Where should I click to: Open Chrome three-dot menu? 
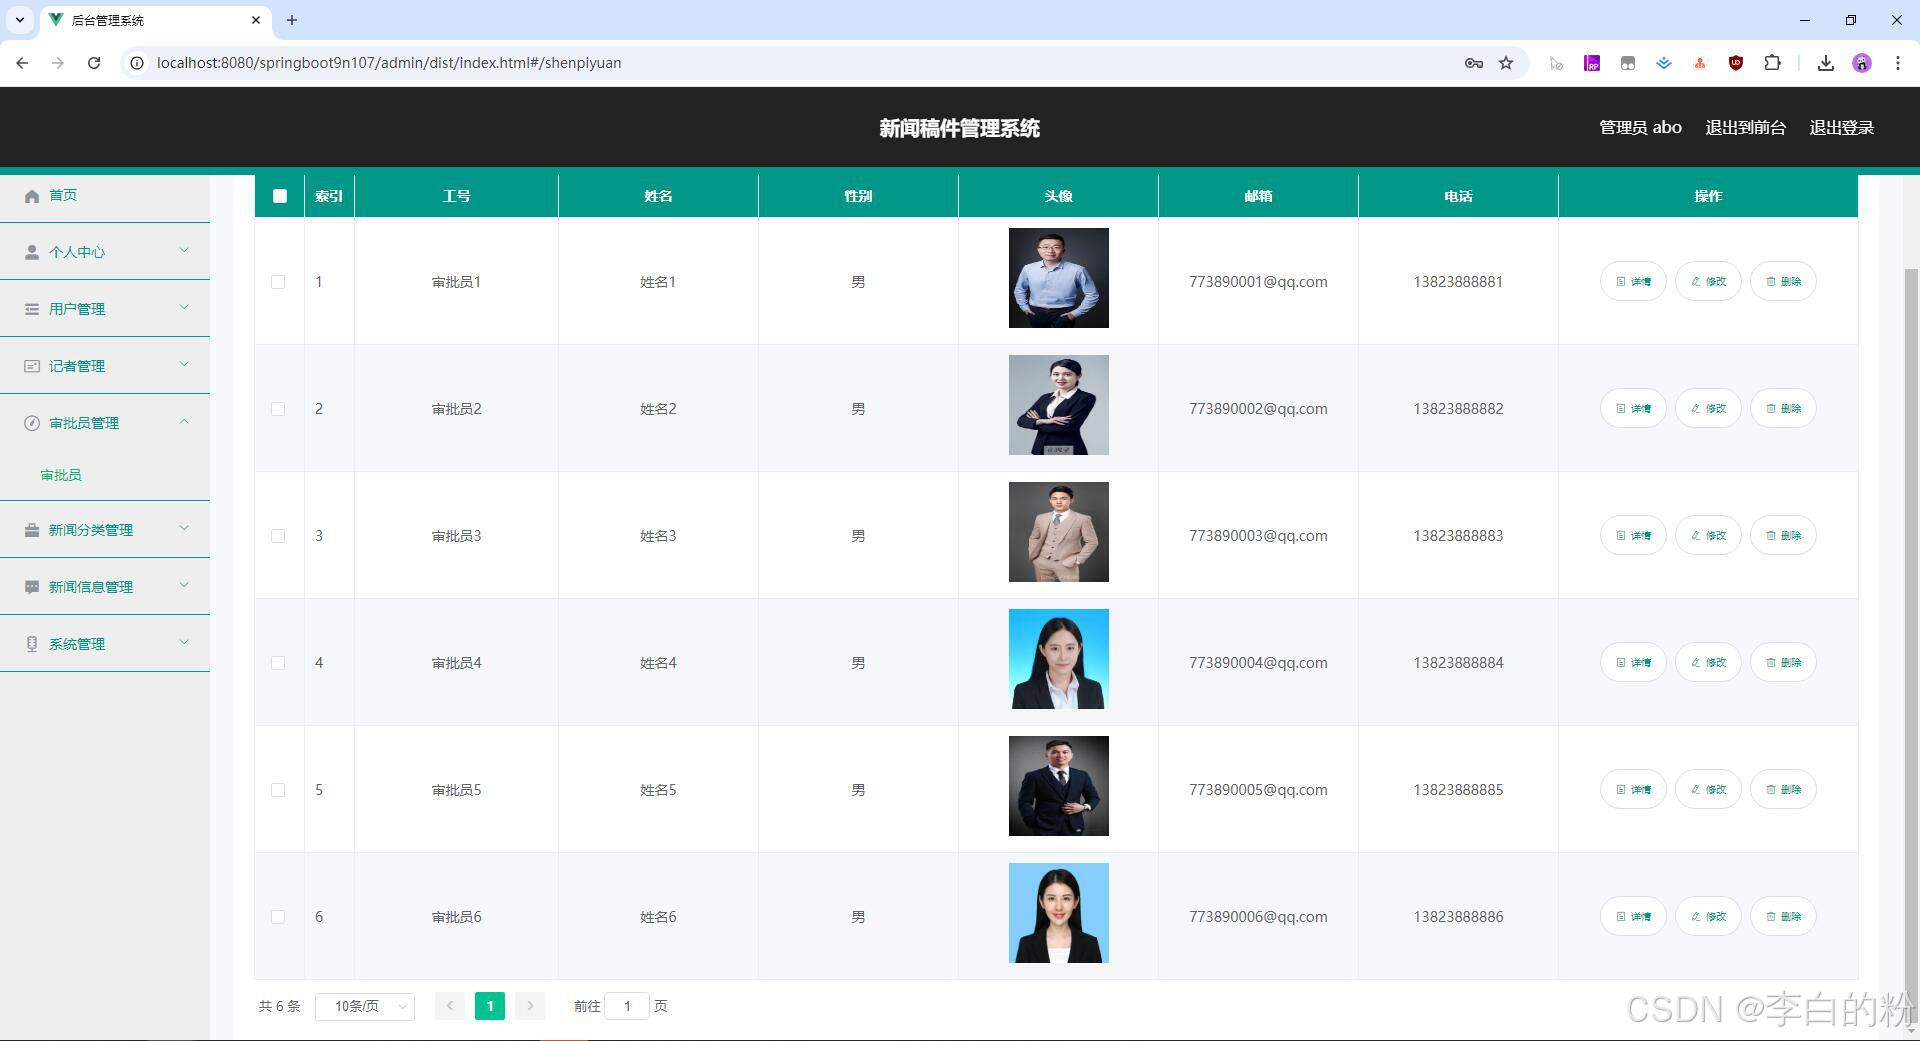tap(1898, 63)
